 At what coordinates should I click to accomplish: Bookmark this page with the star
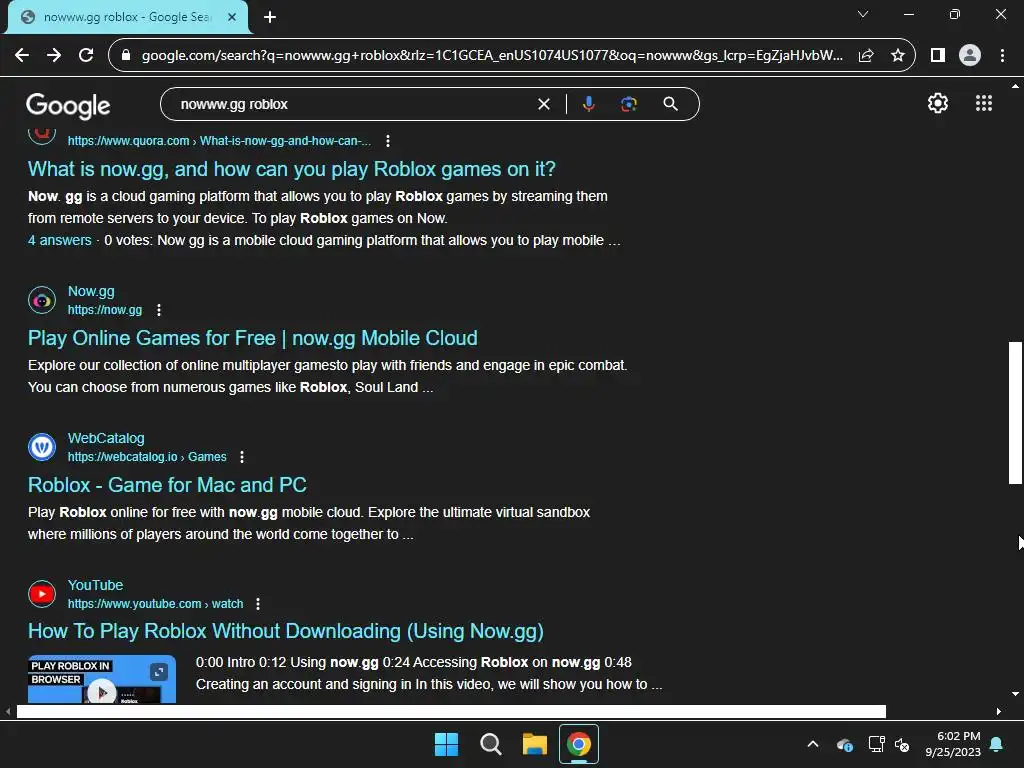click(x=898, y=56)
